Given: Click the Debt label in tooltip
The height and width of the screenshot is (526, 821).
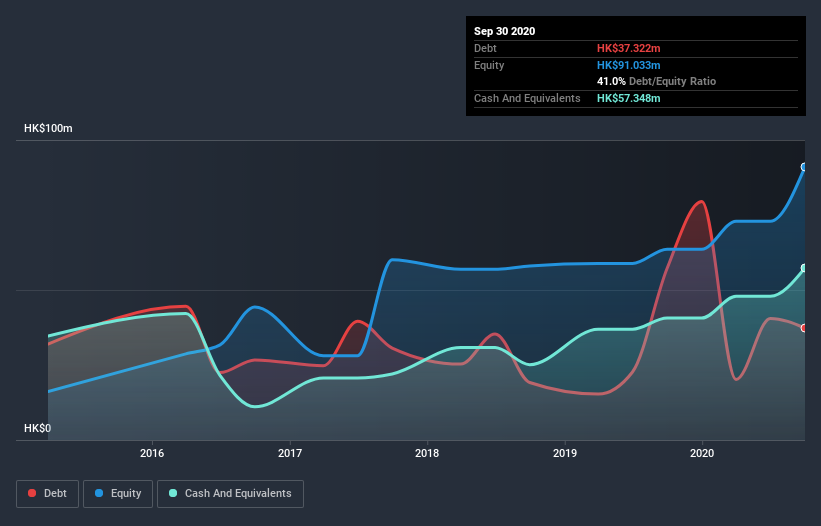Looking at the screenshot, I should coord(485,48).
